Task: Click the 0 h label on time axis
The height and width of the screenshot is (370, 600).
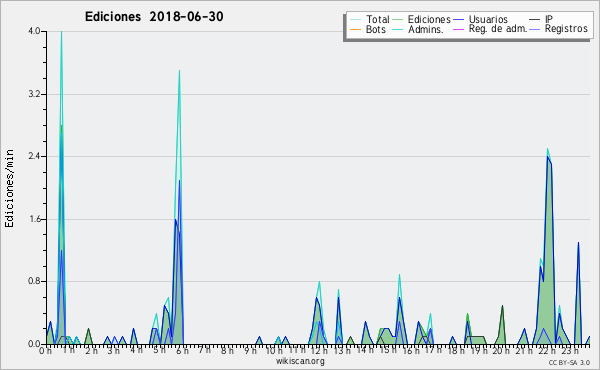Action: click(x=46, y=351)
